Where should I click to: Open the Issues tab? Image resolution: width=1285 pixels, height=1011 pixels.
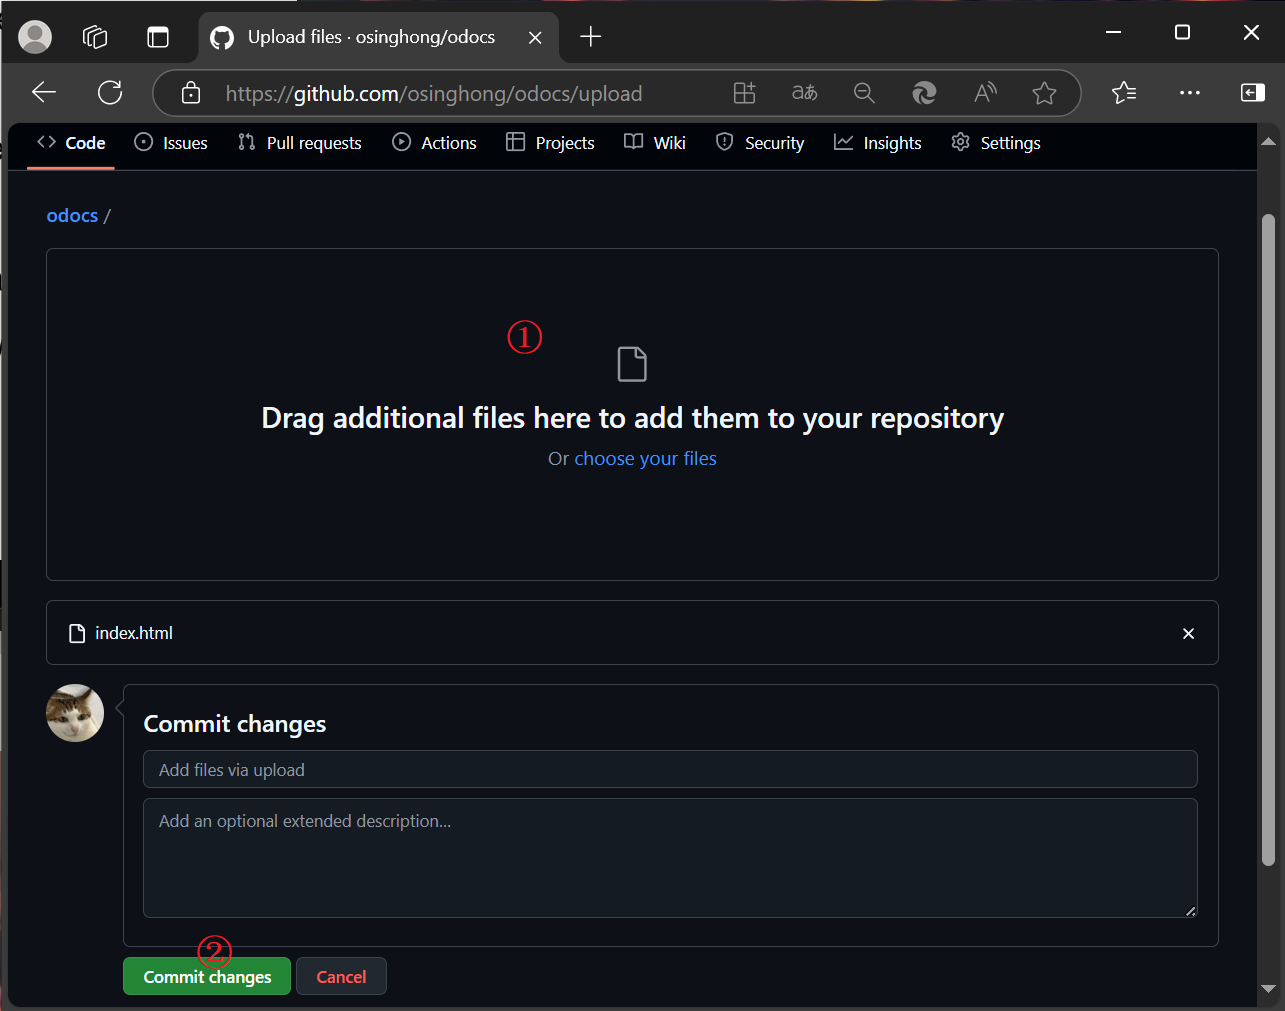click(171, 143)
